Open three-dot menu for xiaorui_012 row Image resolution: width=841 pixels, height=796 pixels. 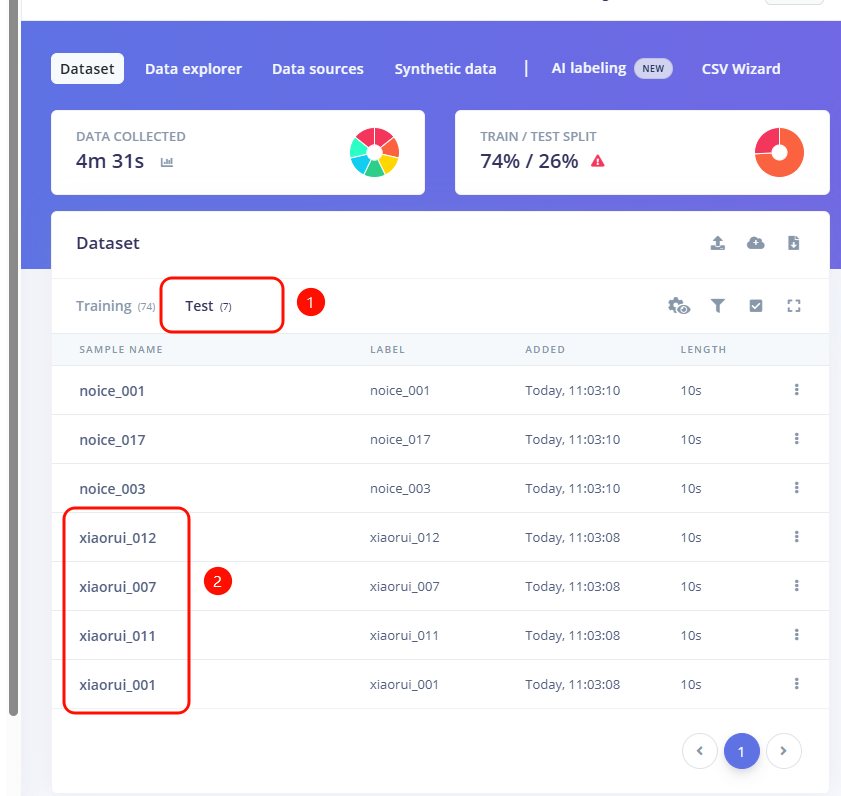pos(796,537)
